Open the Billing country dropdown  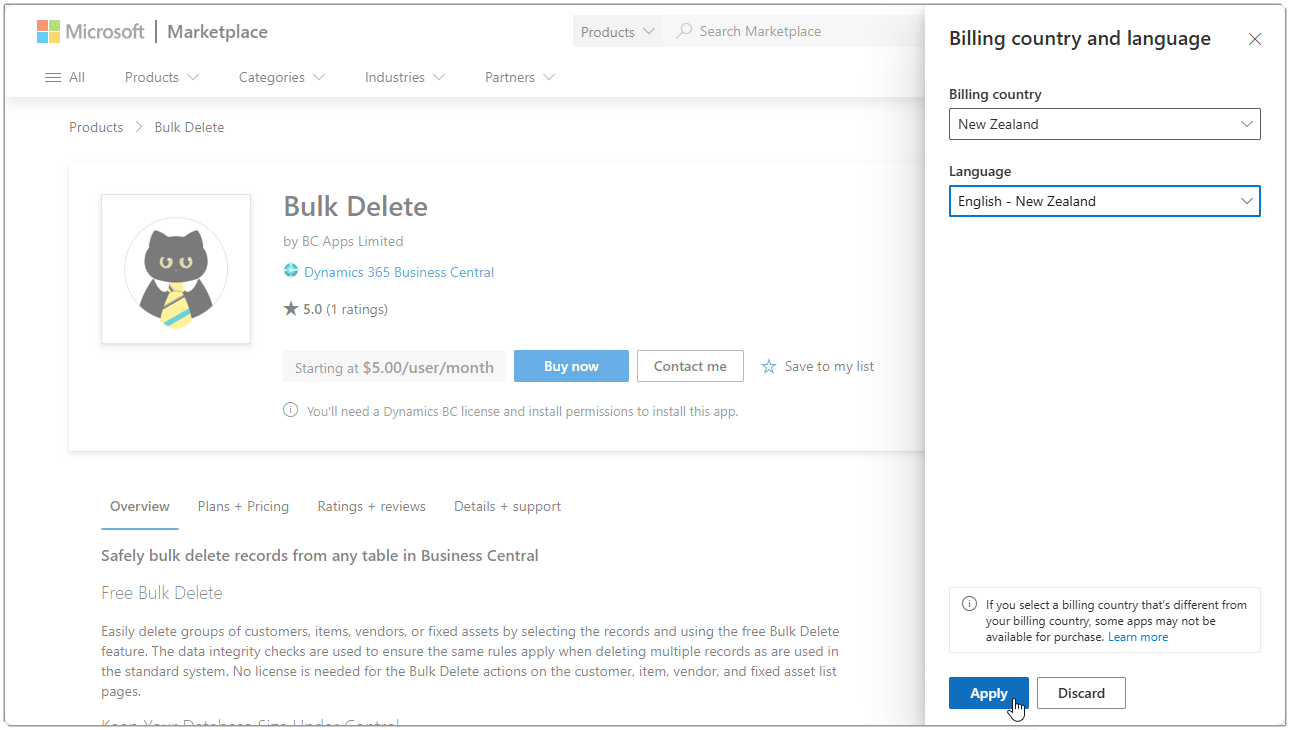coord(1103,124)
